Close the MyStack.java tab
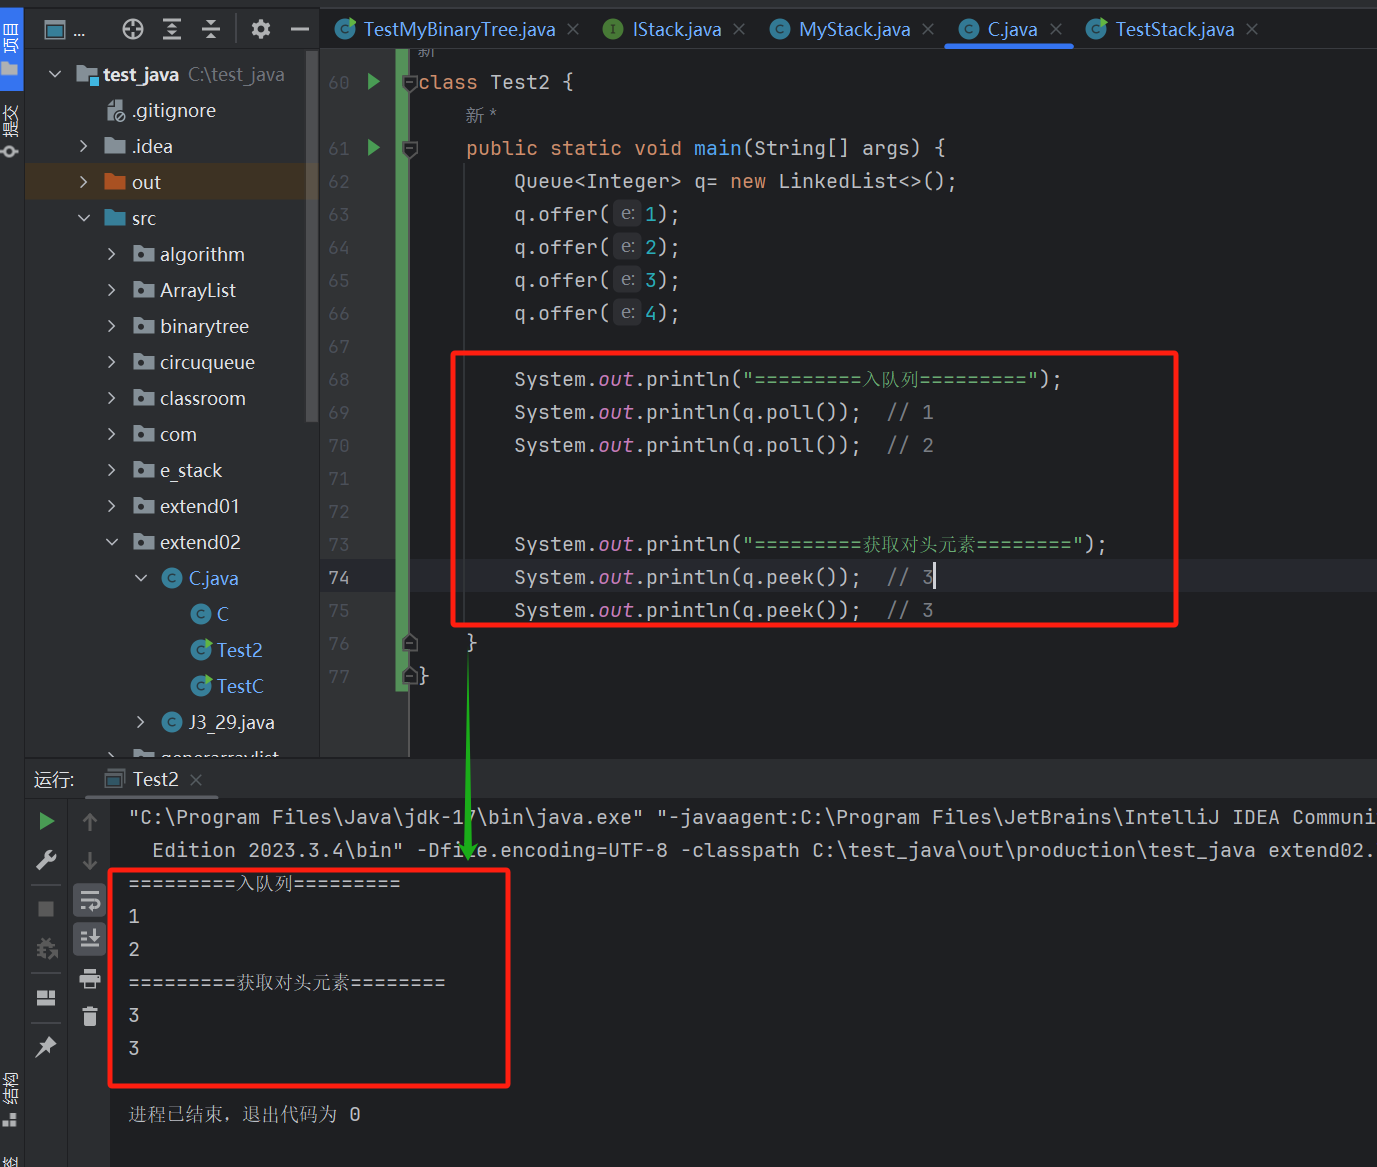 (x=928, y=29)
